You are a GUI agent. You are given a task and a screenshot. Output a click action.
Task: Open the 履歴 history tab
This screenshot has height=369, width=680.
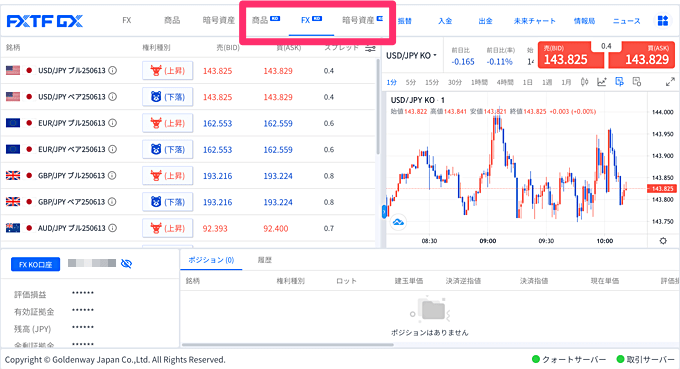point(265,260)
